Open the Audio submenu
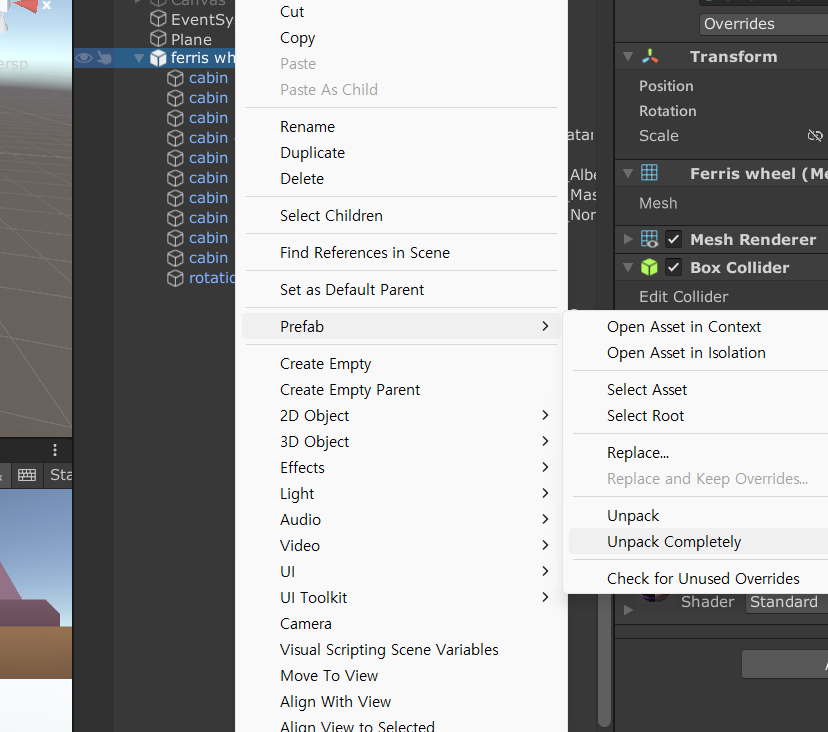Image resolution: width=828 pixels, height=732 pixels. pos(401,520)
